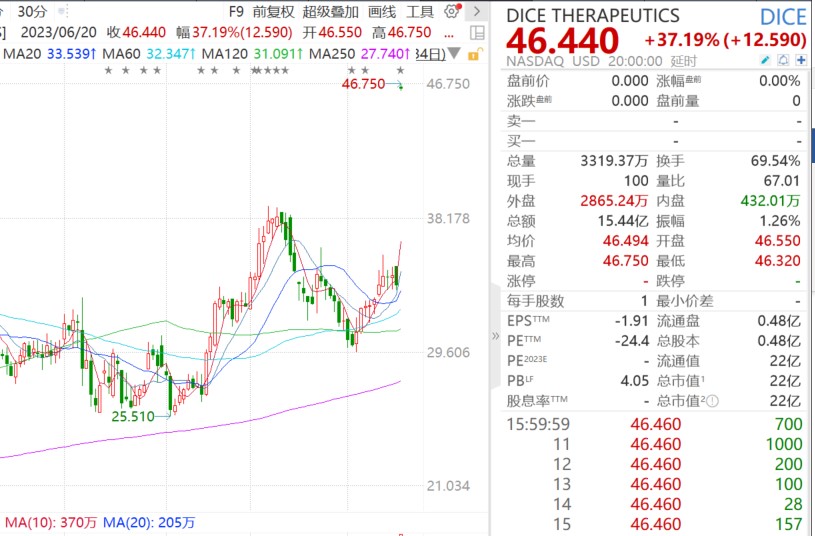815x536 pixels.
Task: Click the arrow button next to settings gear
Action: pos(477,11)
